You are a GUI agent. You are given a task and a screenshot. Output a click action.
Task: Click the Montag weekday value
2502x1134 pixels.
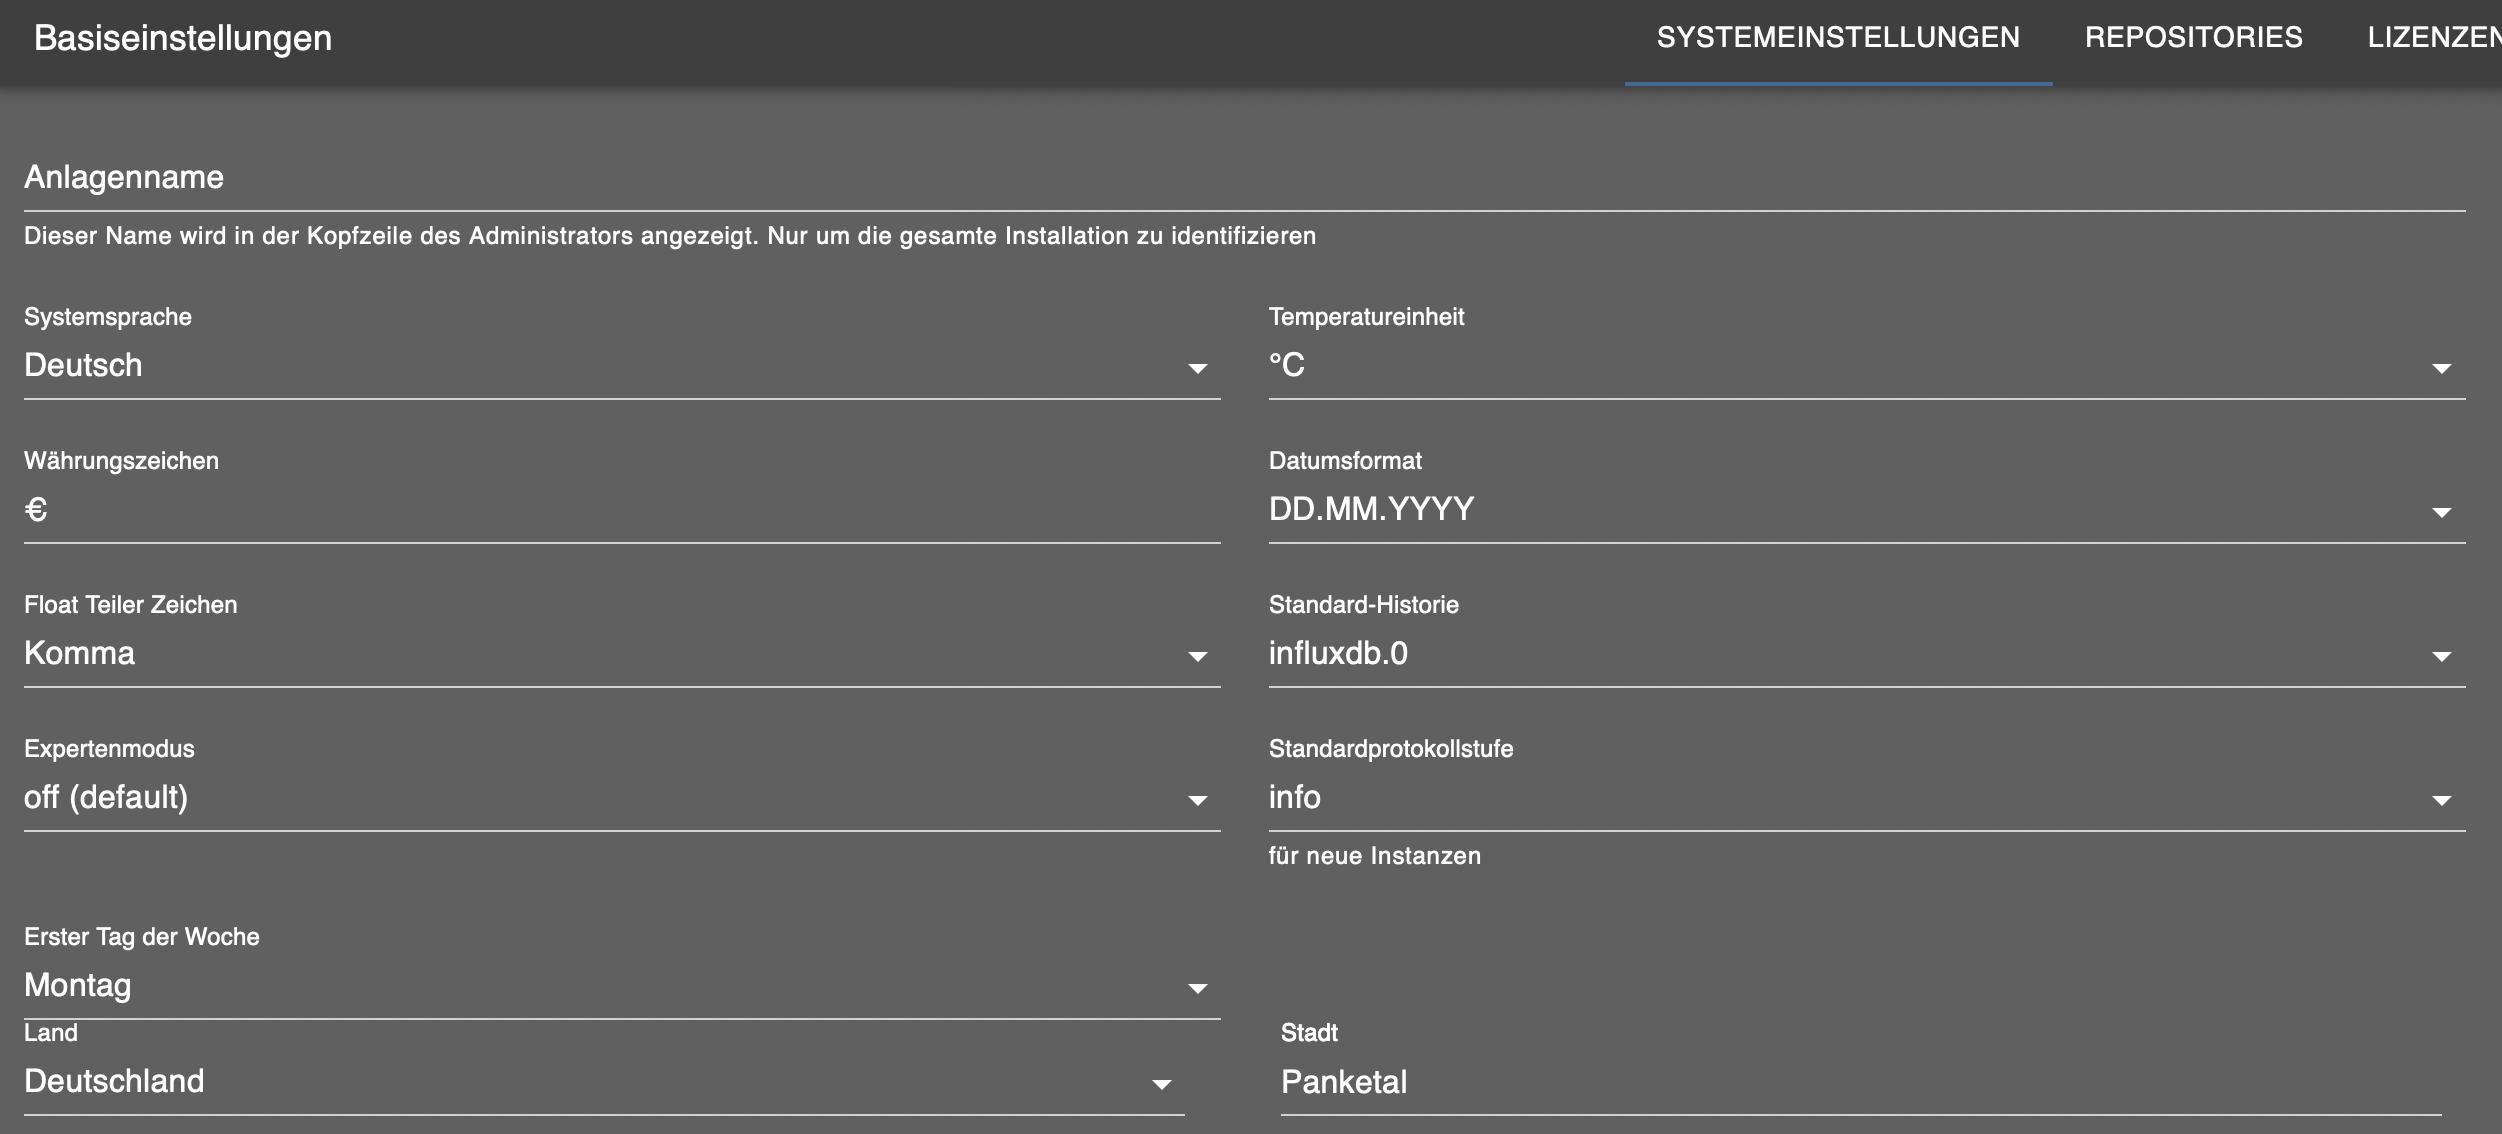pyautogui.click(x=78, y=986)
